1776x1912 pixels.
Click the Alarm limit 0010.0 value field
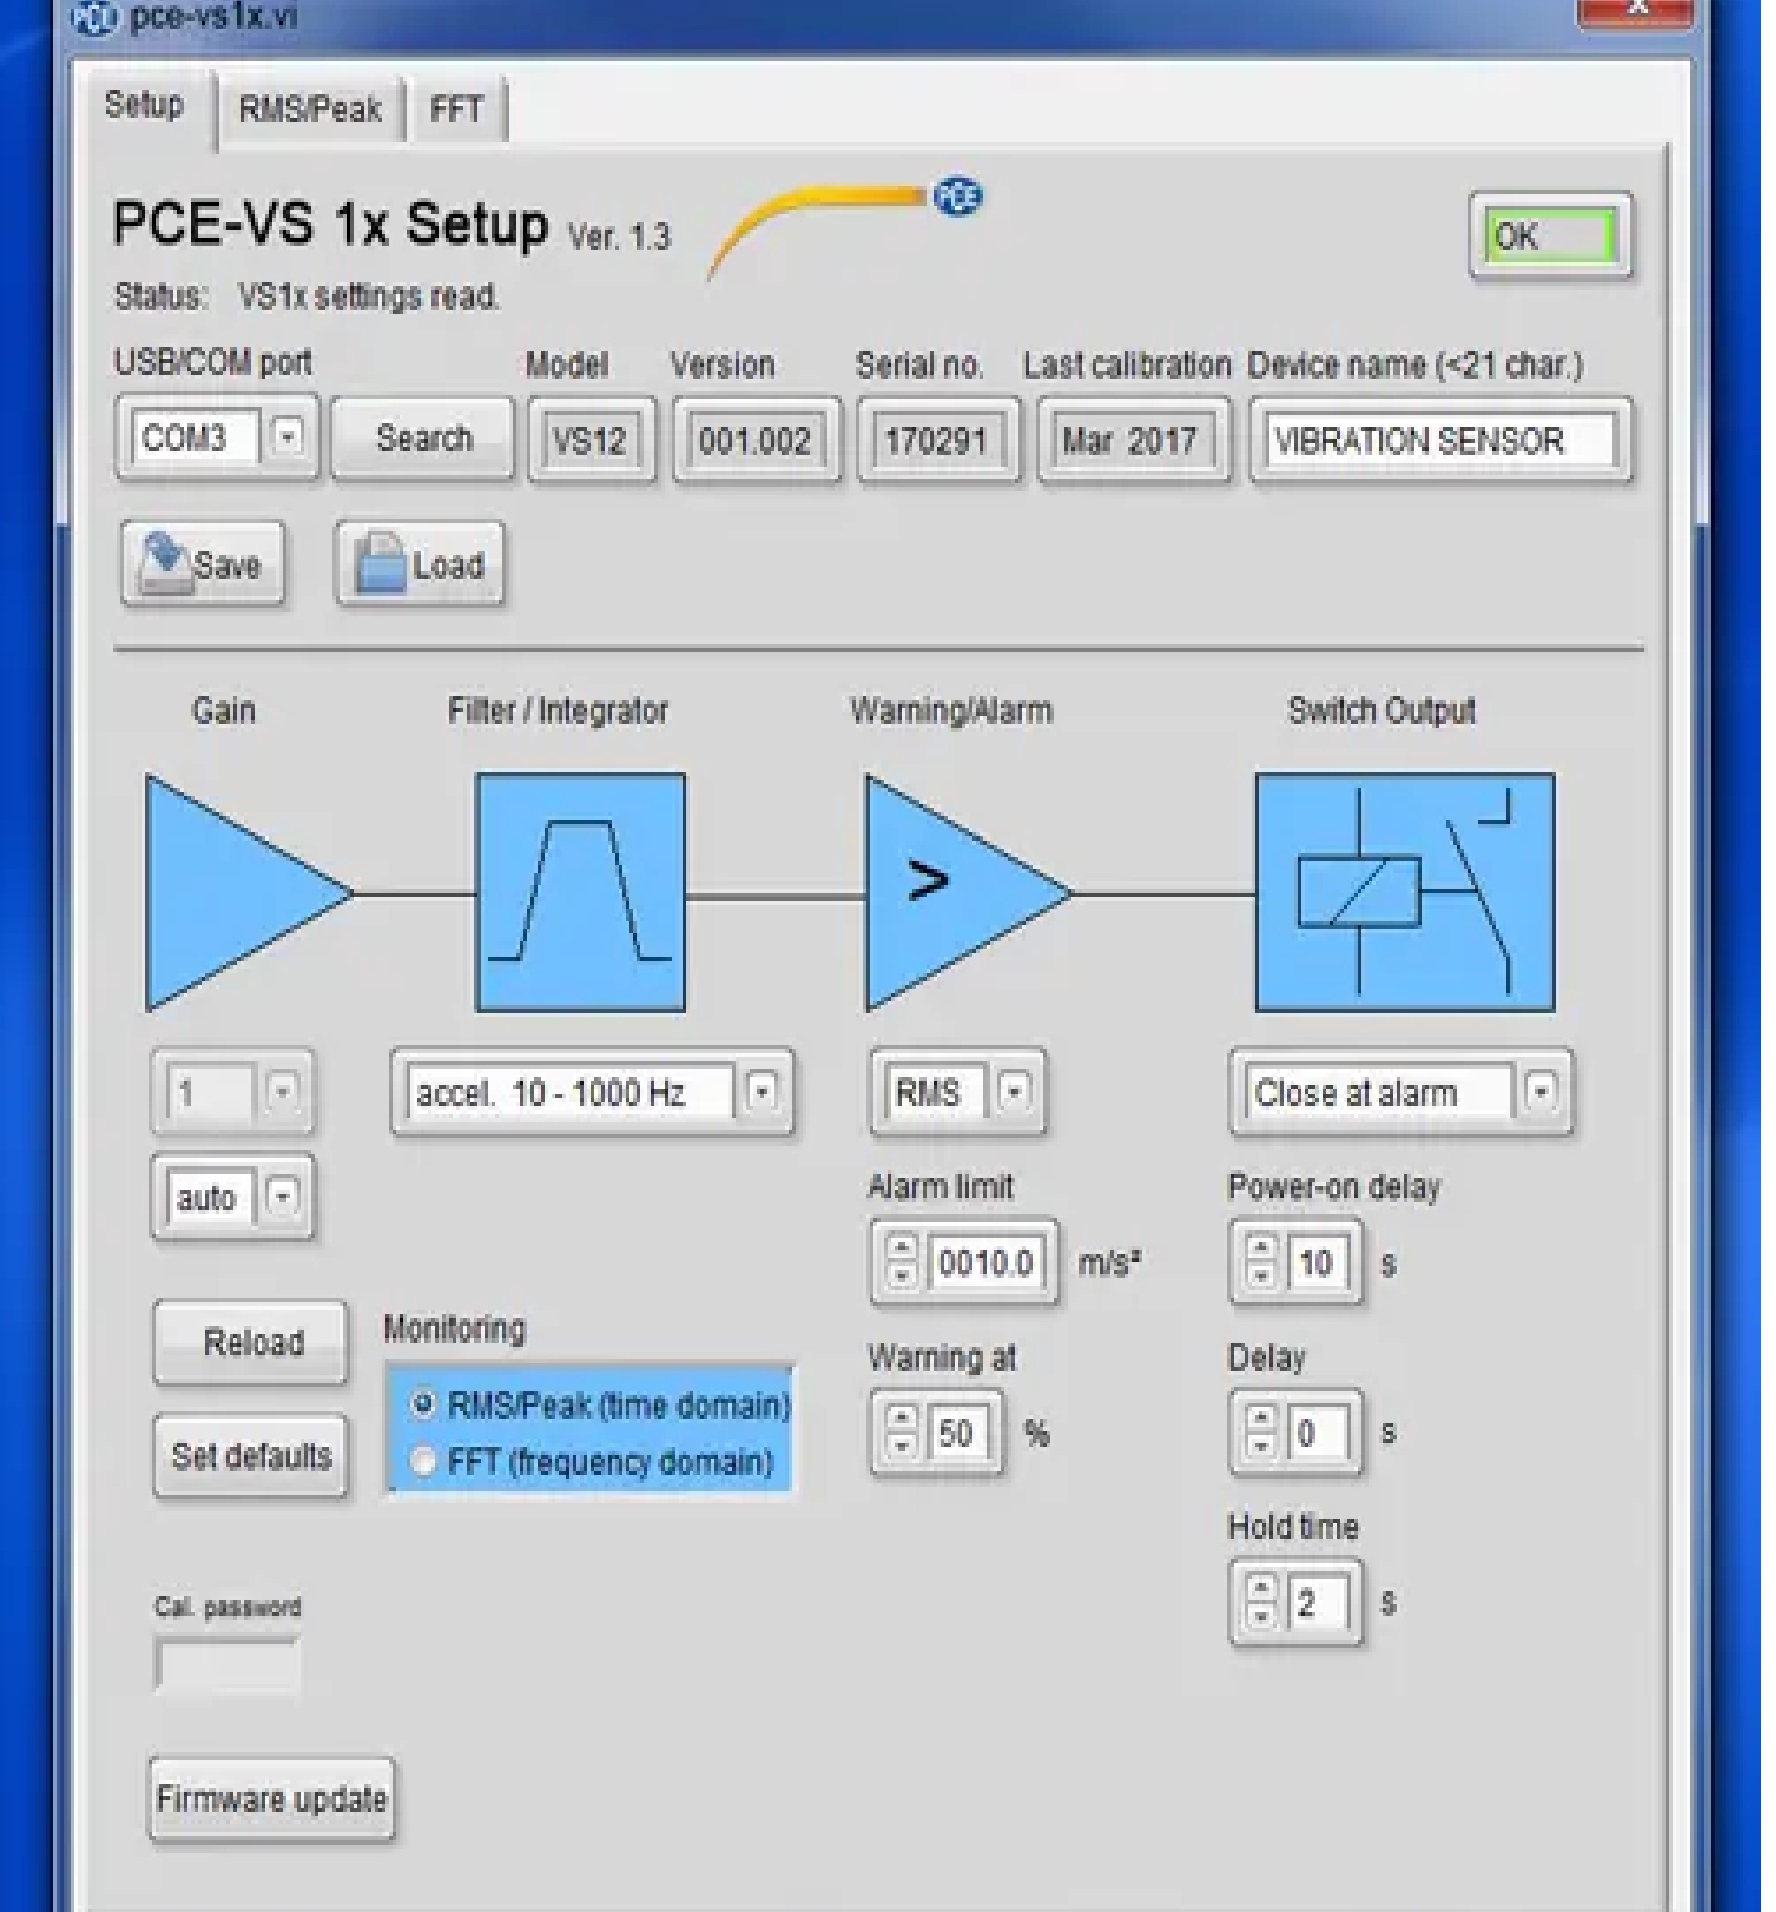[x=986, y=1262]
